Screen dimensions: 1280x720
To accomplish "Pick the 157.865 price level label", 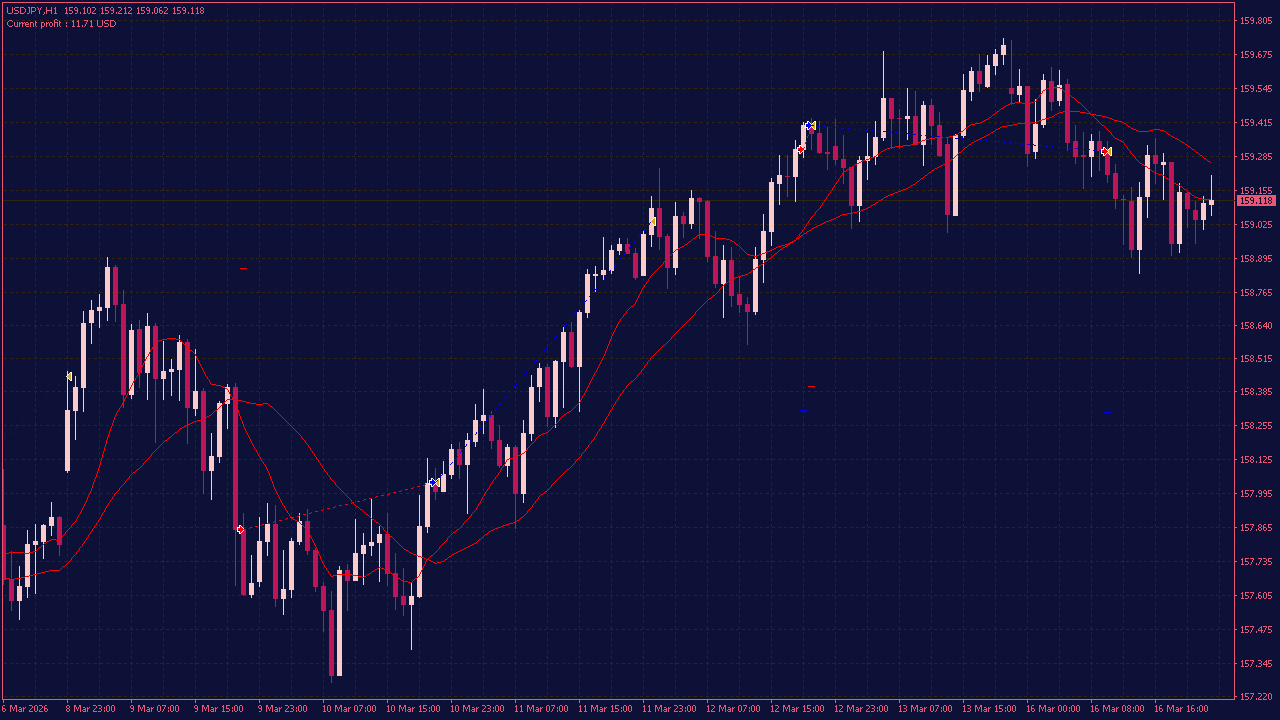I will [x=1256, y=528].
